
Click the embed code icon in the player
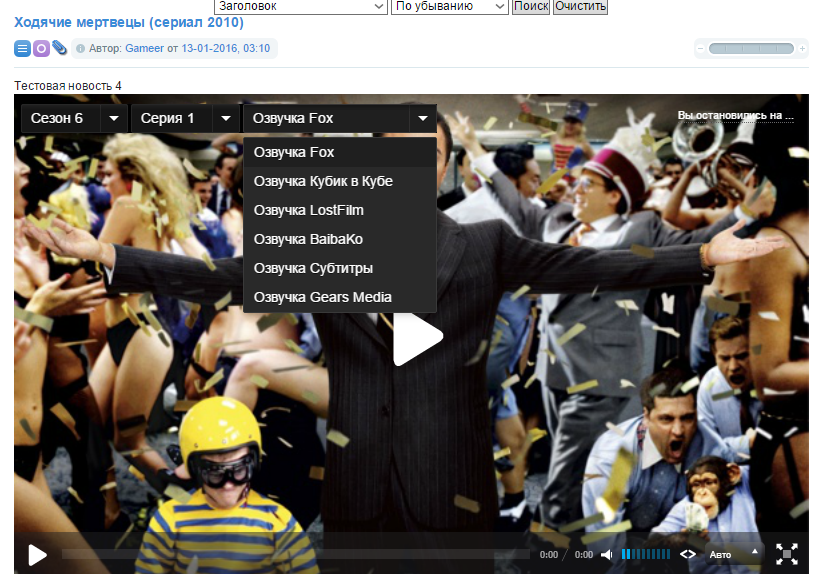point(688,555)
